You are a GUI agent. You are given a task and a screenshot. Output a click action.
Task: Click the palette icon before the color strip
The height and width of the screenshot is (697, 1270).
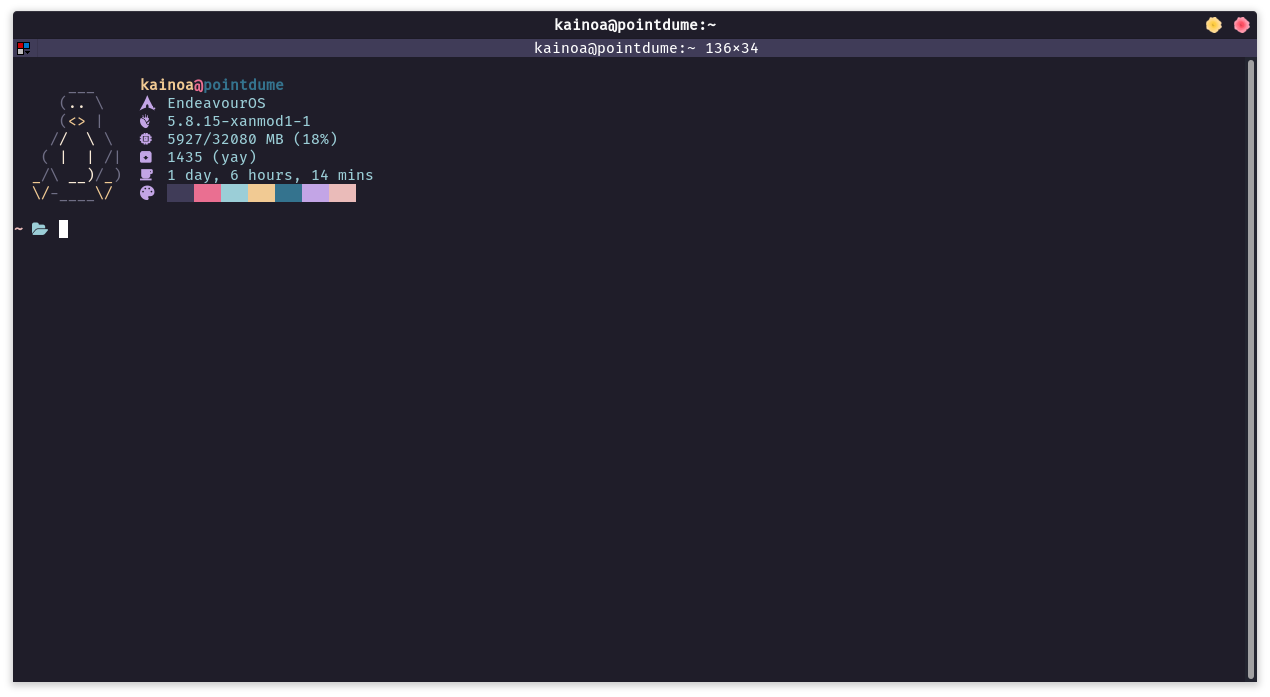pos(146,192)
